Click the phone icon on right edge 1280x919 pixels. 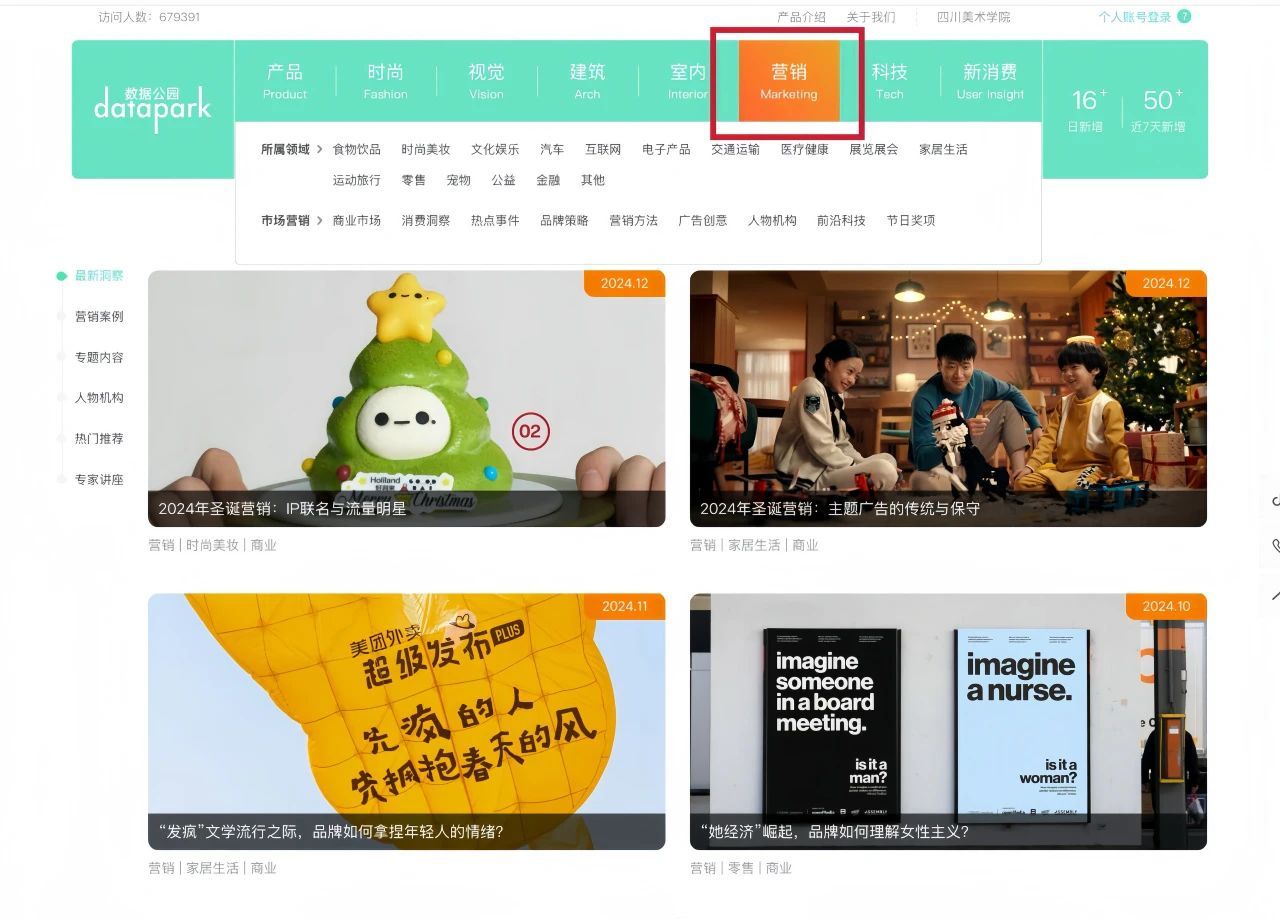coord(1274,546)
